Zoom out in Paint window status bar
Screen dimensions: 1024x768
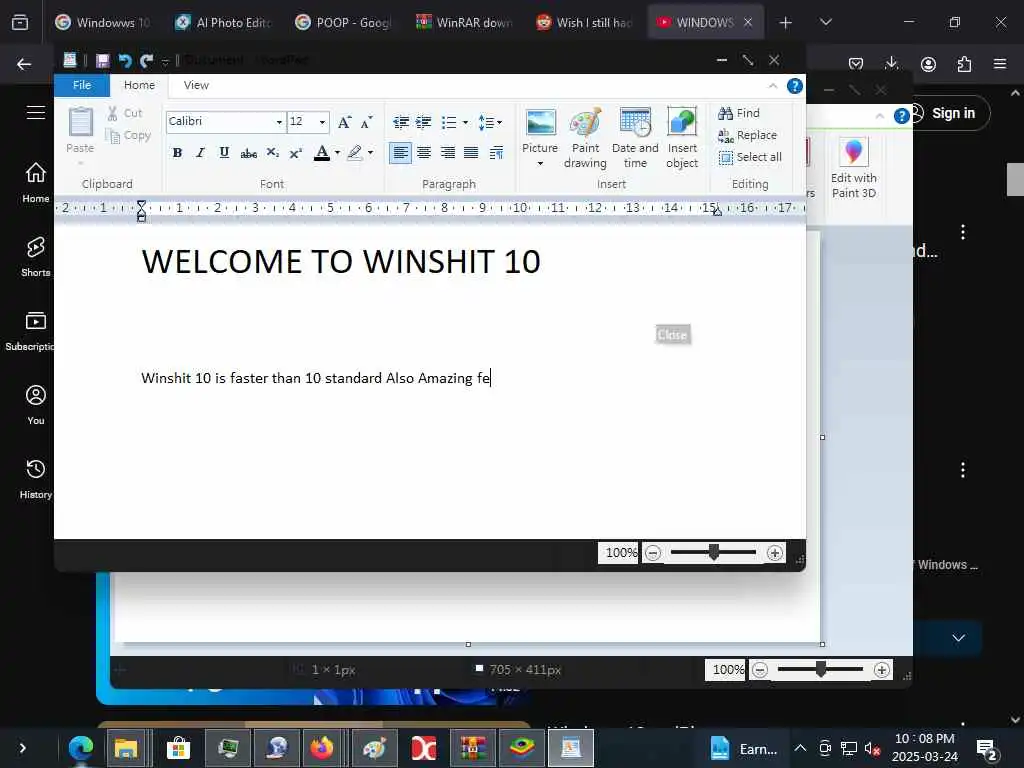760,670
